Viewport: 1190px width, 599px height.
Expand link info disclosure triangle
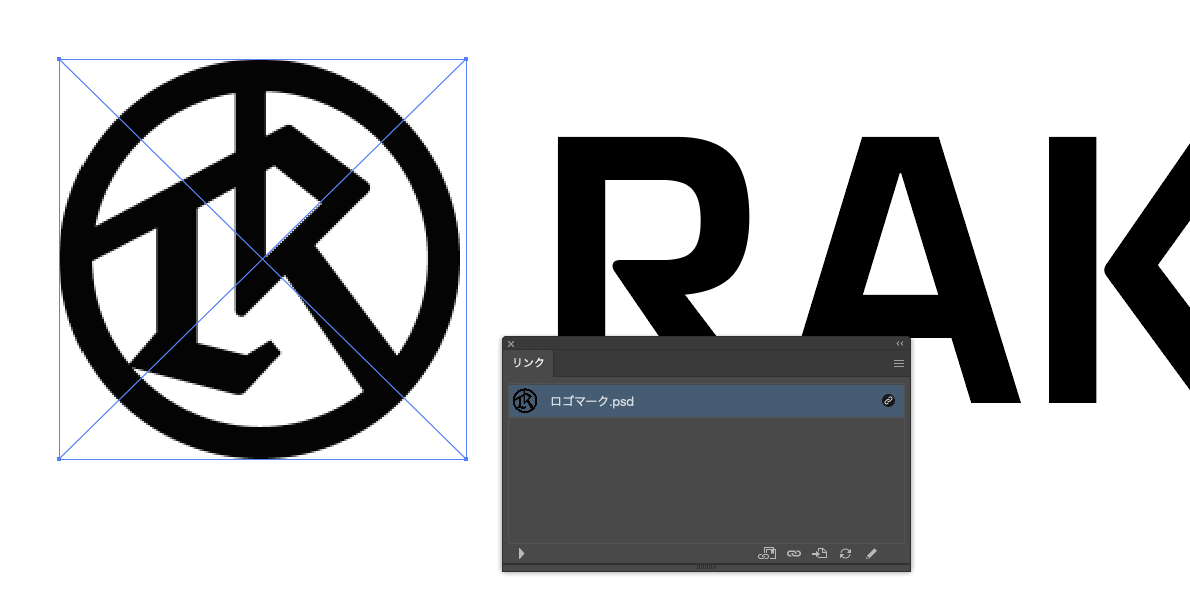click(521, 553)
